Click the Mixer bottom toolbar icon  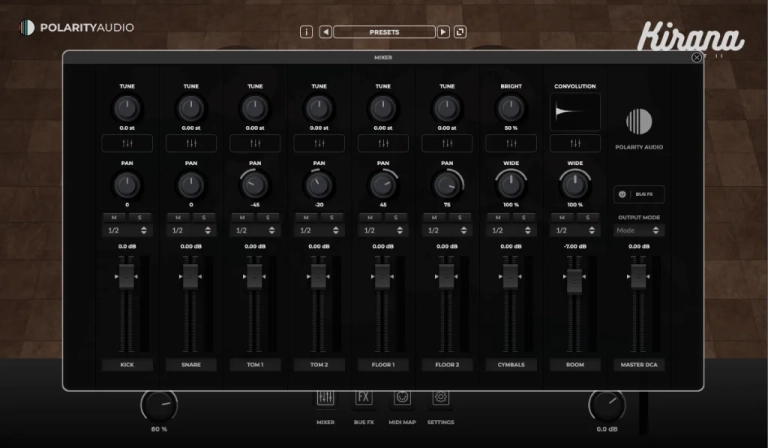pyautogui.click(x=325, y=397)
